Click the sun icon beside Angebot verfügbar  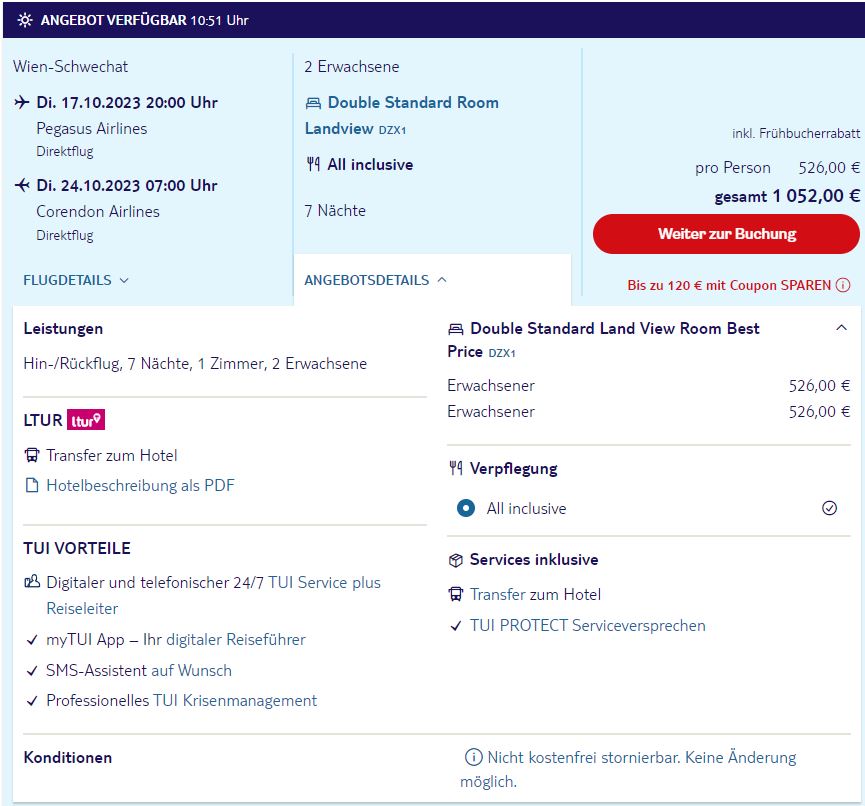(25, 20)
